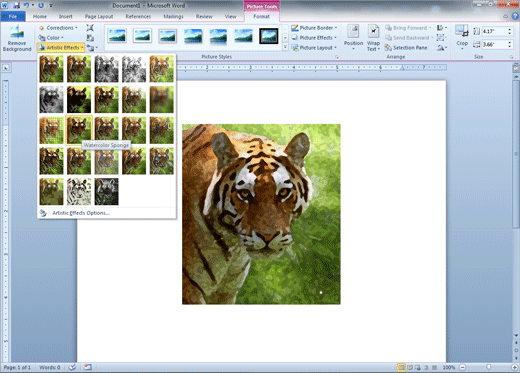The height and width of the screenshot is (373, 520).
Task: Open the File tab
Action: [13, 16]
